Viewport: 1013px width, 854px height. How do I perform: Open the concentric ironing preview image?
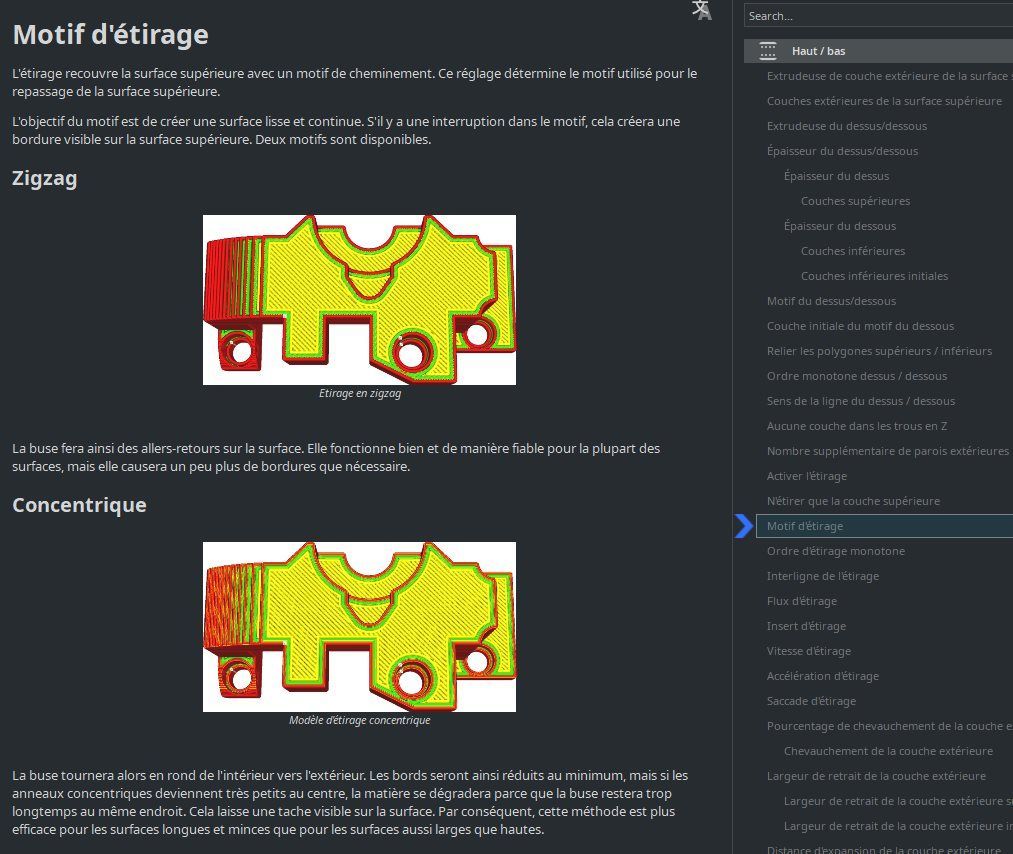pos(359,627)
